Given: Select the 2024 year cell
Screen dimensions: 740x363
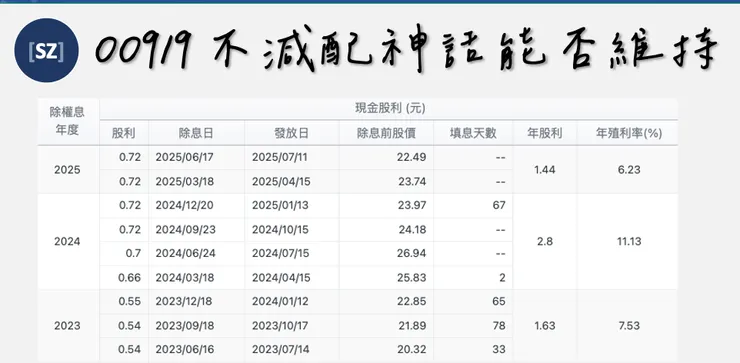Looking at the screenshot, I should point(67,242).
